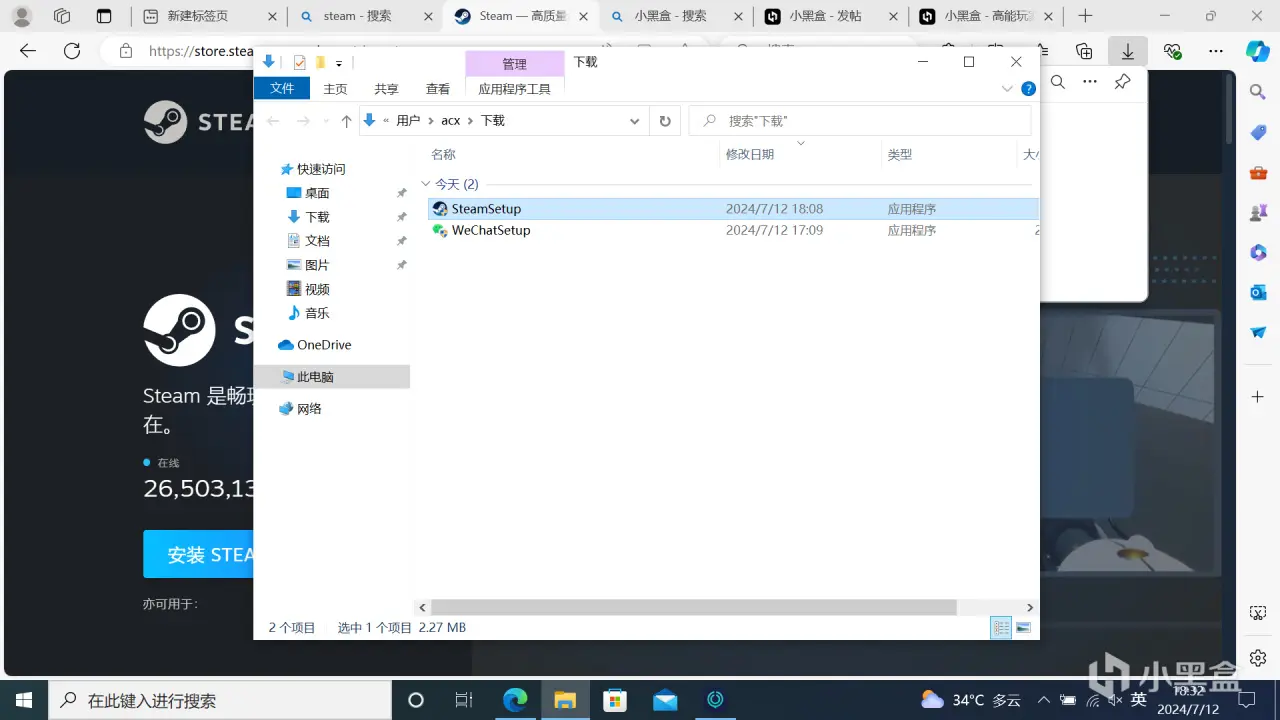Select 桌面 in quick access
The image size is (1280, 720).
[317, 193]
